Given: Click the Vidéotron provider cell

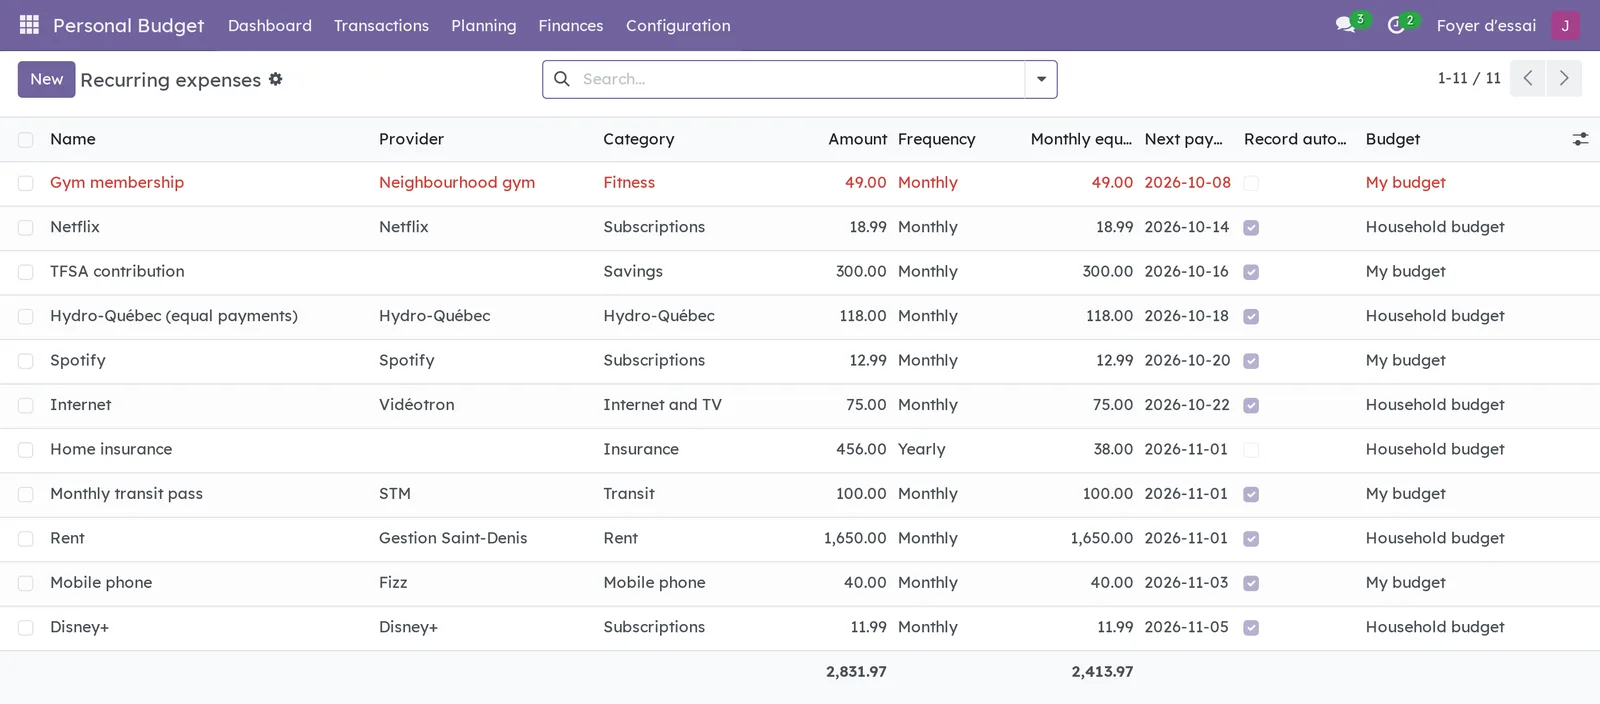Looking at the screenshot, I should (416, 404).
